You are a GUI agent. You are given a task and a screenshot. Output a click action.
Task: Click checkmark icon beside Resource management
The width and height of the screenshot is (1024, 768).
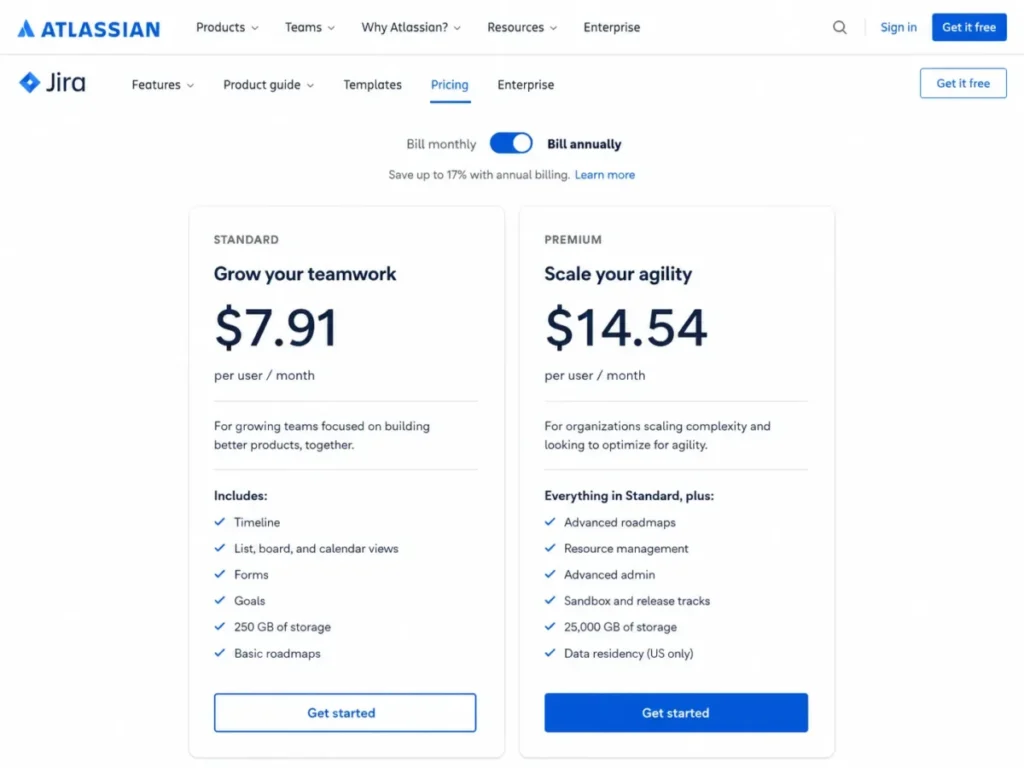point(550,548)
